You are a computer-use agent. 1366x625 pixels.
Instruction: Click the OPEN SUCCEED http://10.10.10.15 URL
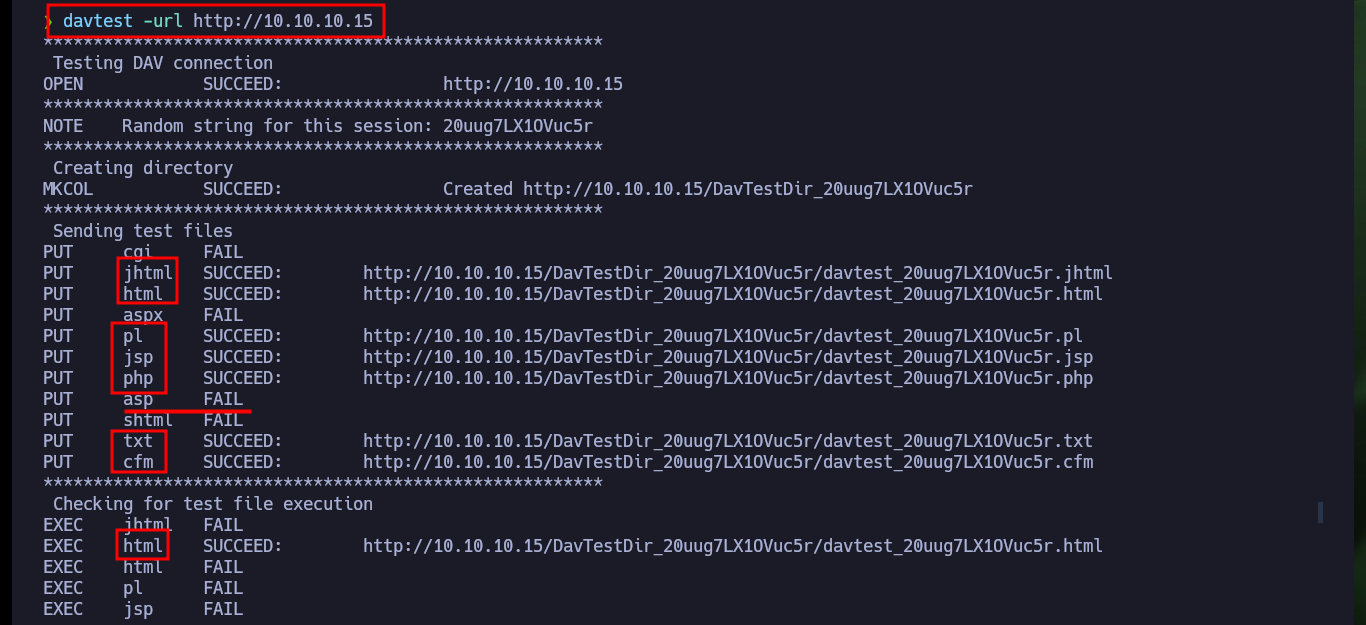tap(533, 84)
